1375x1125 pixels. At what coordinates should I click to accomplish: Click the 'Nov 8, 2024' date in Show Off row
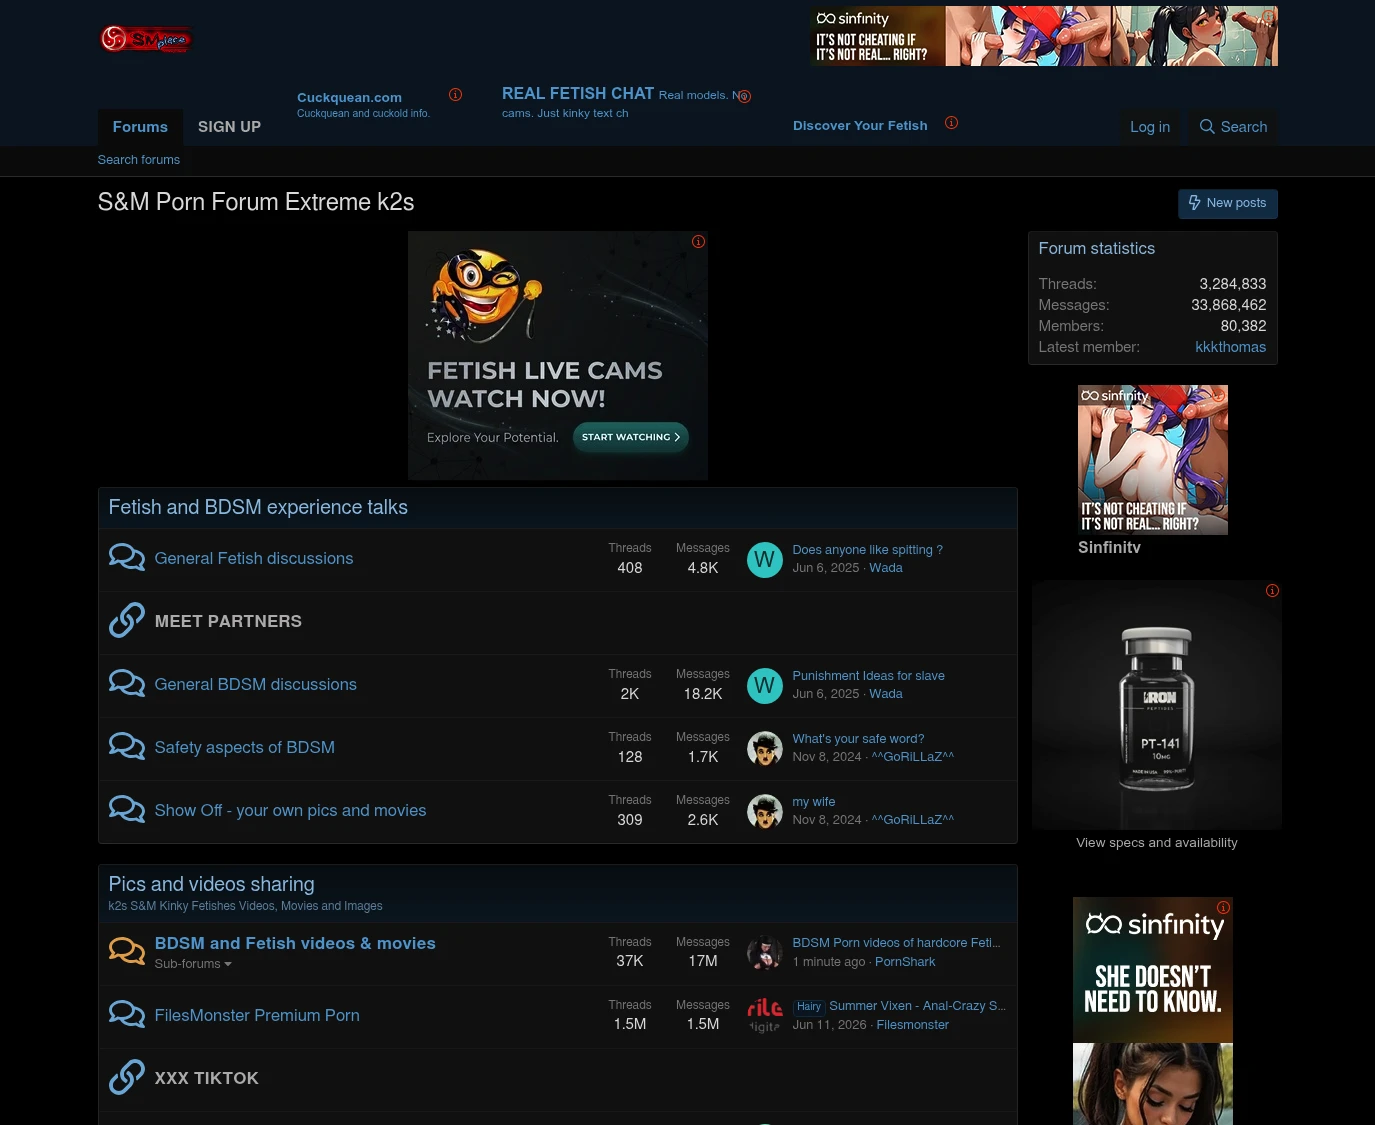click(x=827, y=820)
